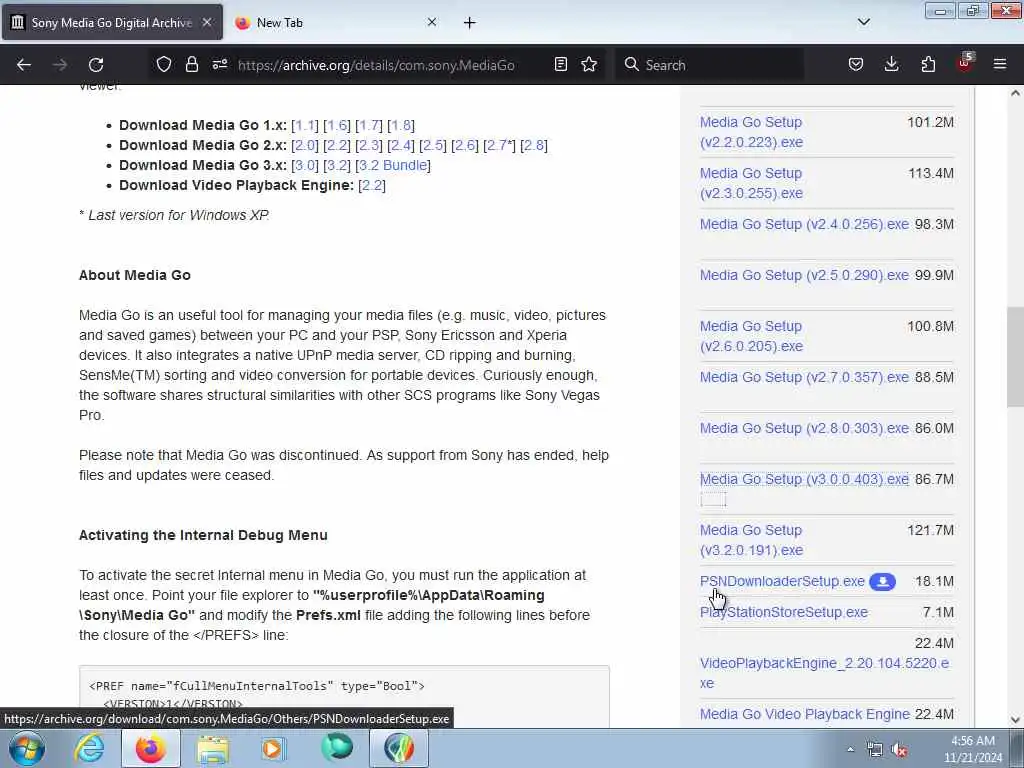1024x768 pixels.
Task: Open a new tab with plus button
Action: pos(470,23)
